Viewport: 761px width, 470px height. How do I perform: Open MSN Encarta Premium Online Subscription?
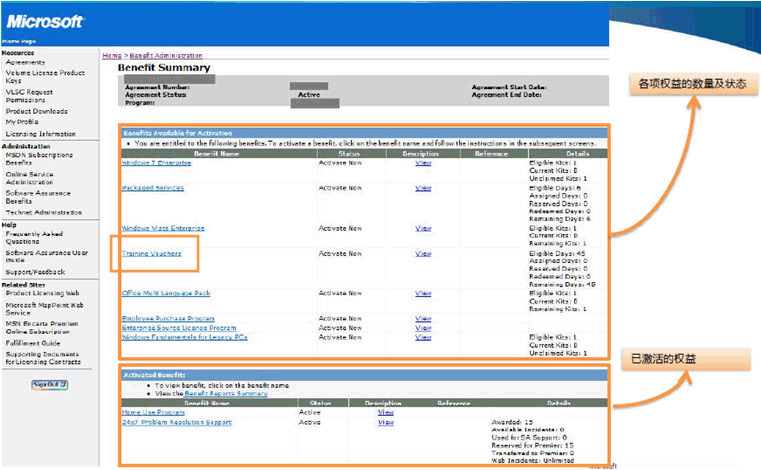(42, 328)
